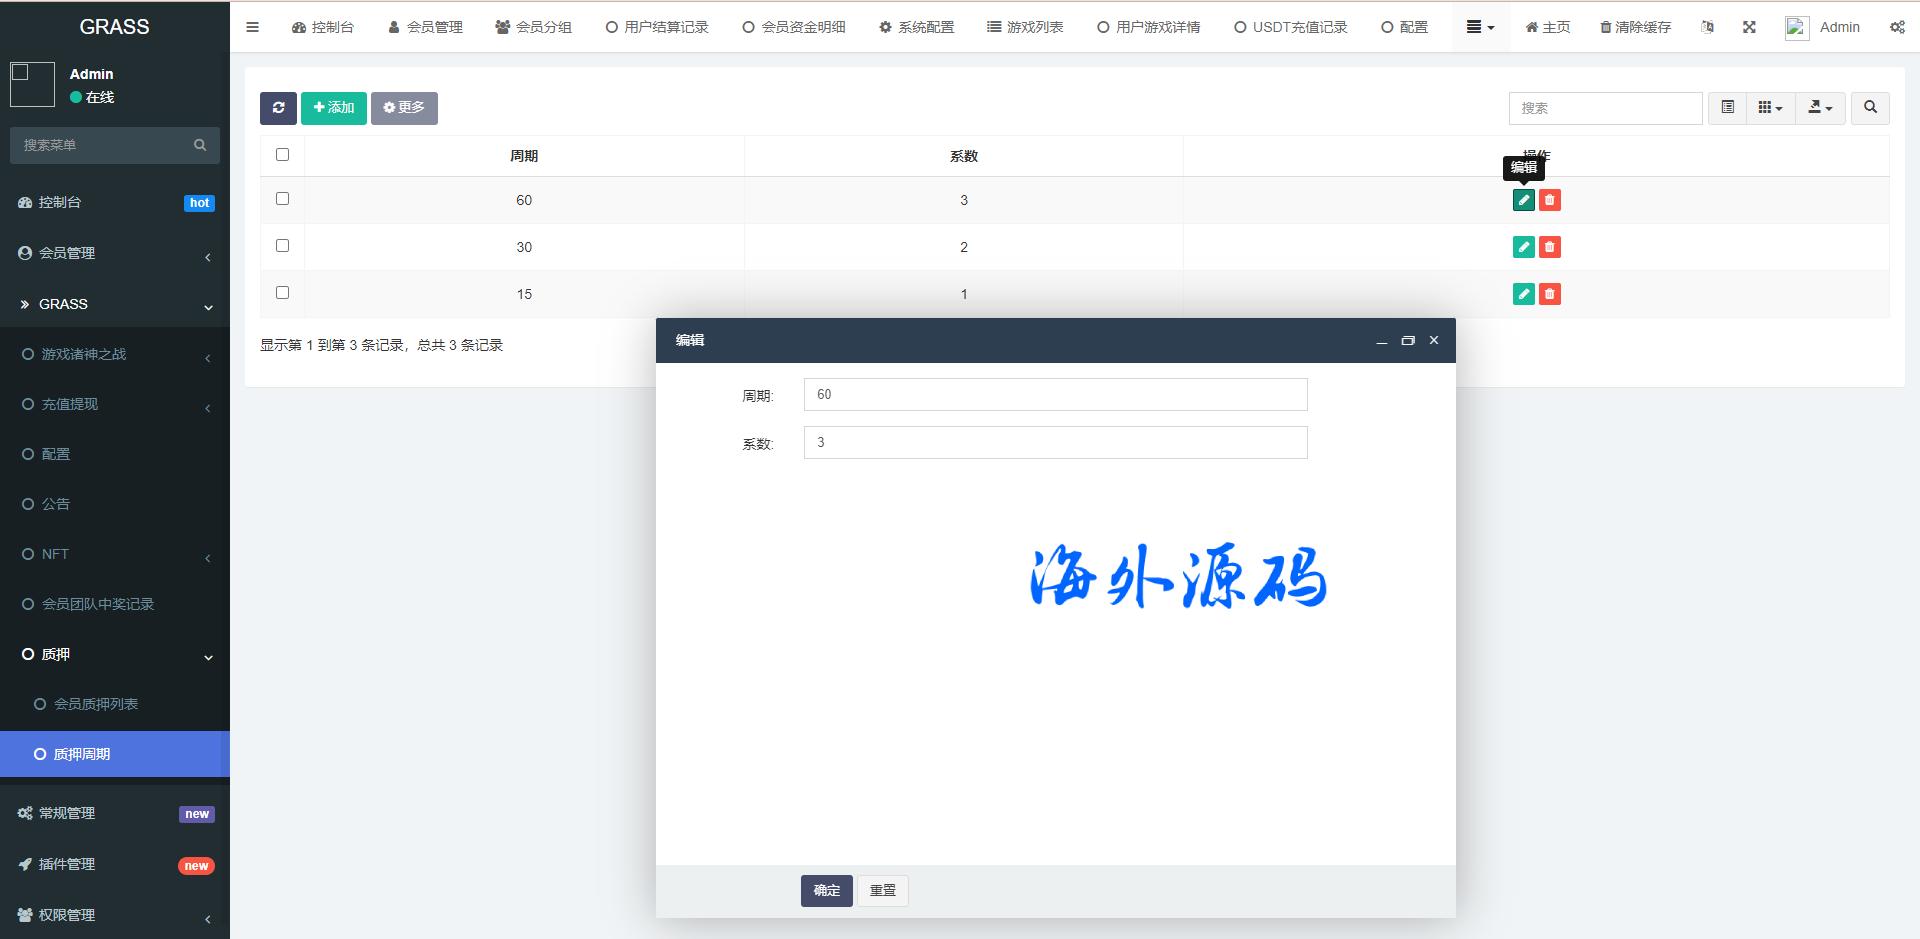Open the export data dropdown

(x=1820, y=108)
